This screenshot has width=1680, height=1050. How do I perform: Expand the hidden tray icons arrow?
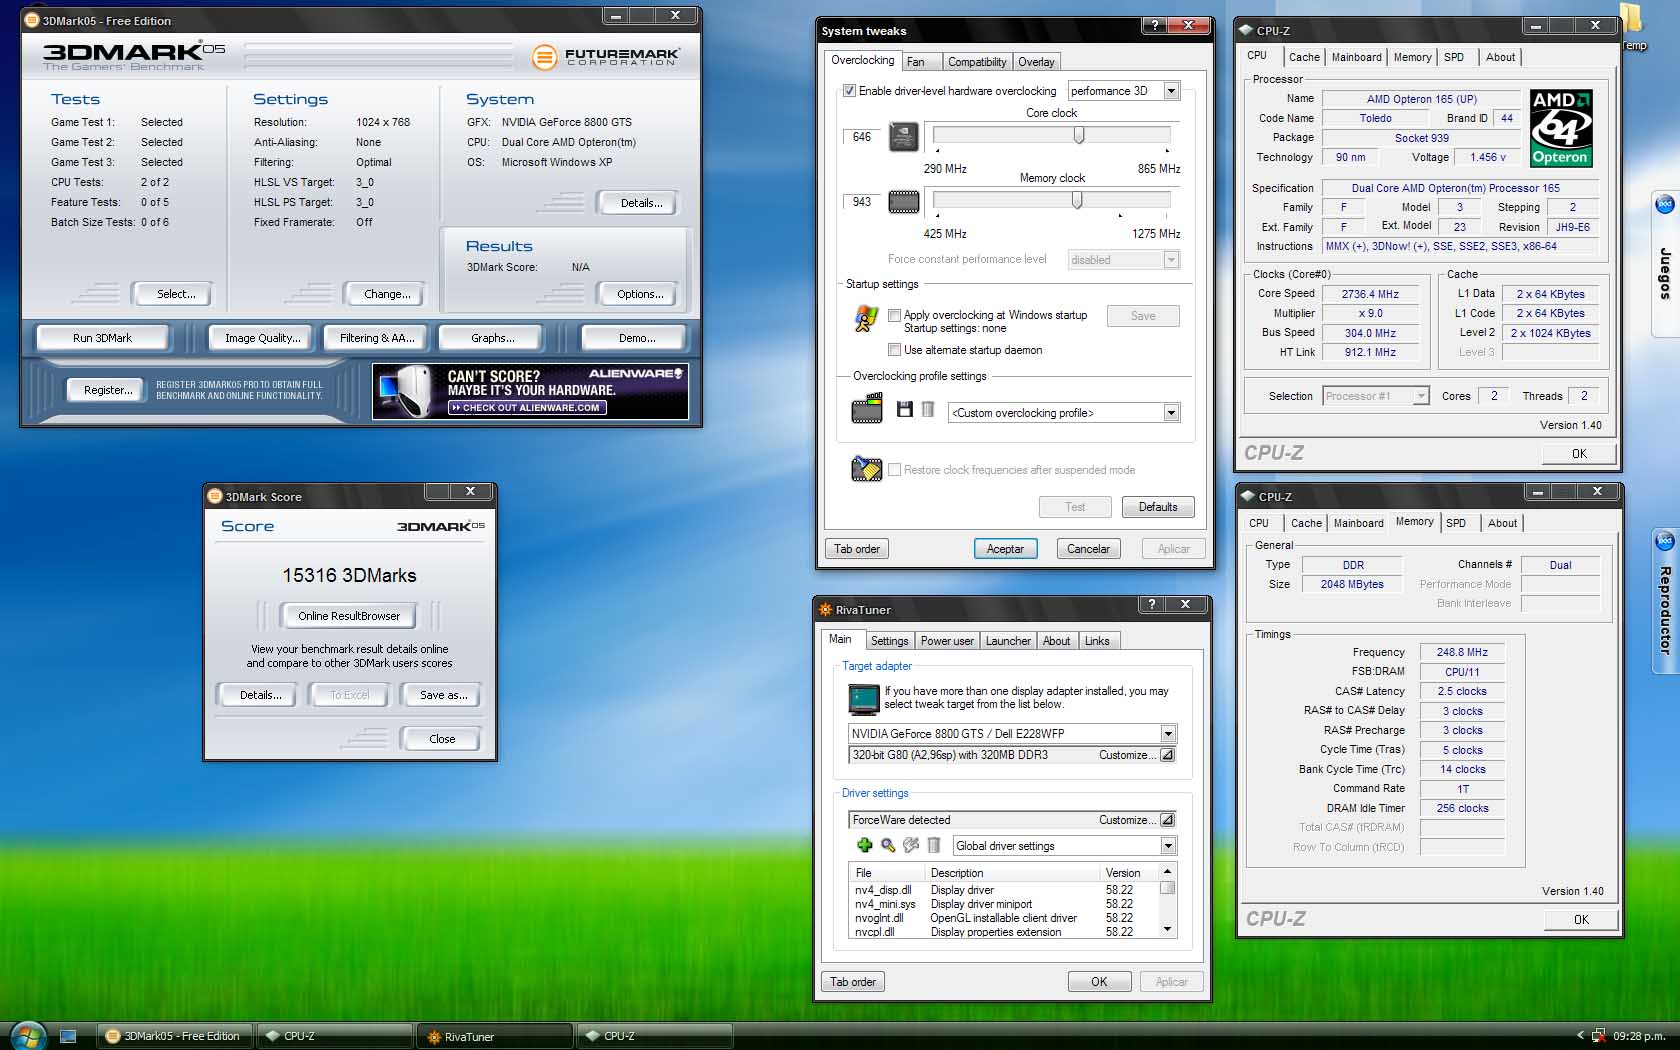point(1580,1036)
